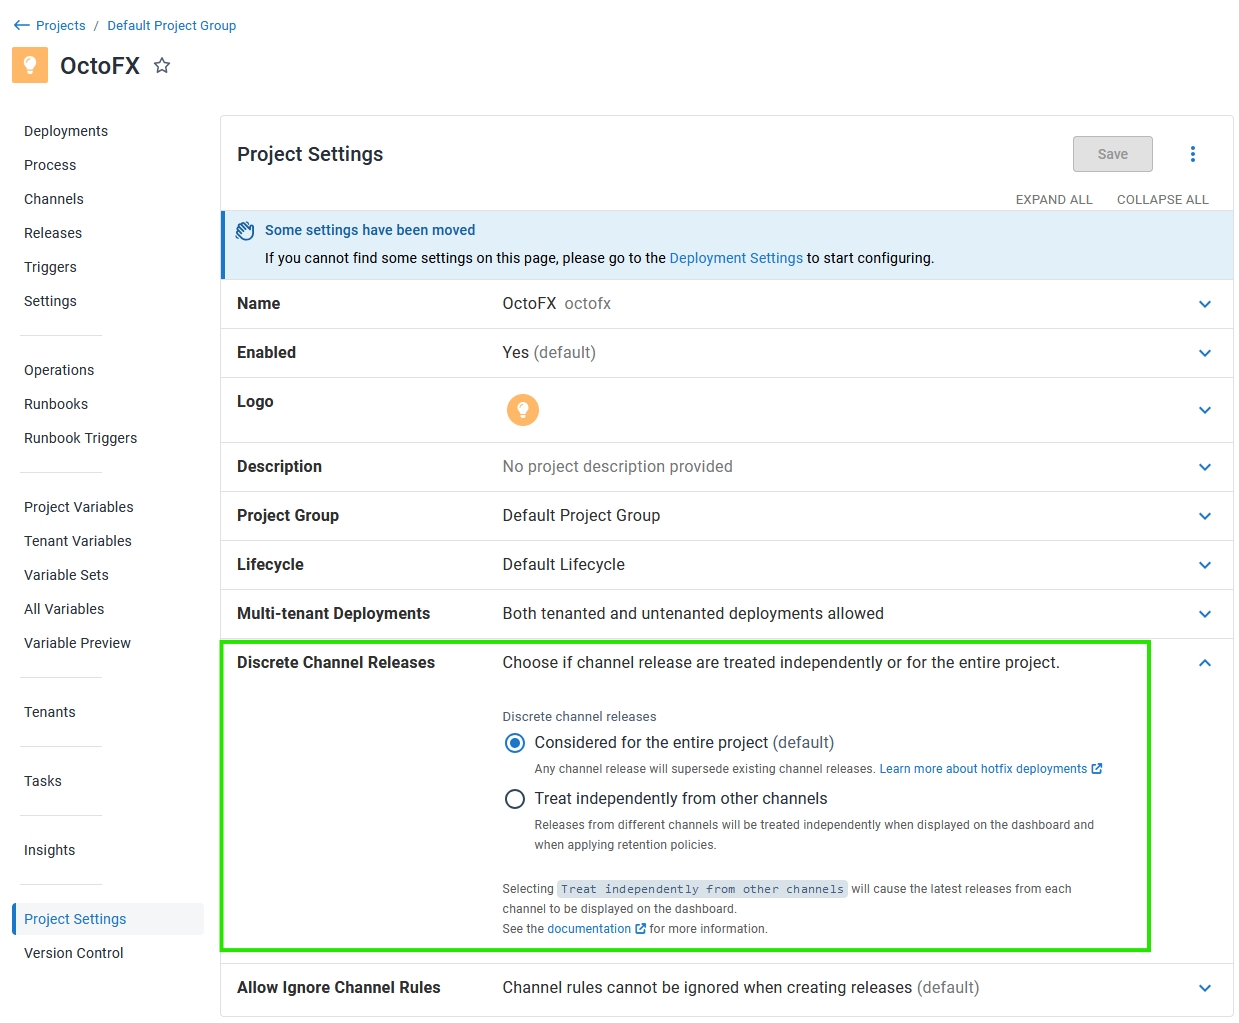Open Tasks in the sidebar
The width and height of the screenshot is (1239, 1023).
point(43,781)
